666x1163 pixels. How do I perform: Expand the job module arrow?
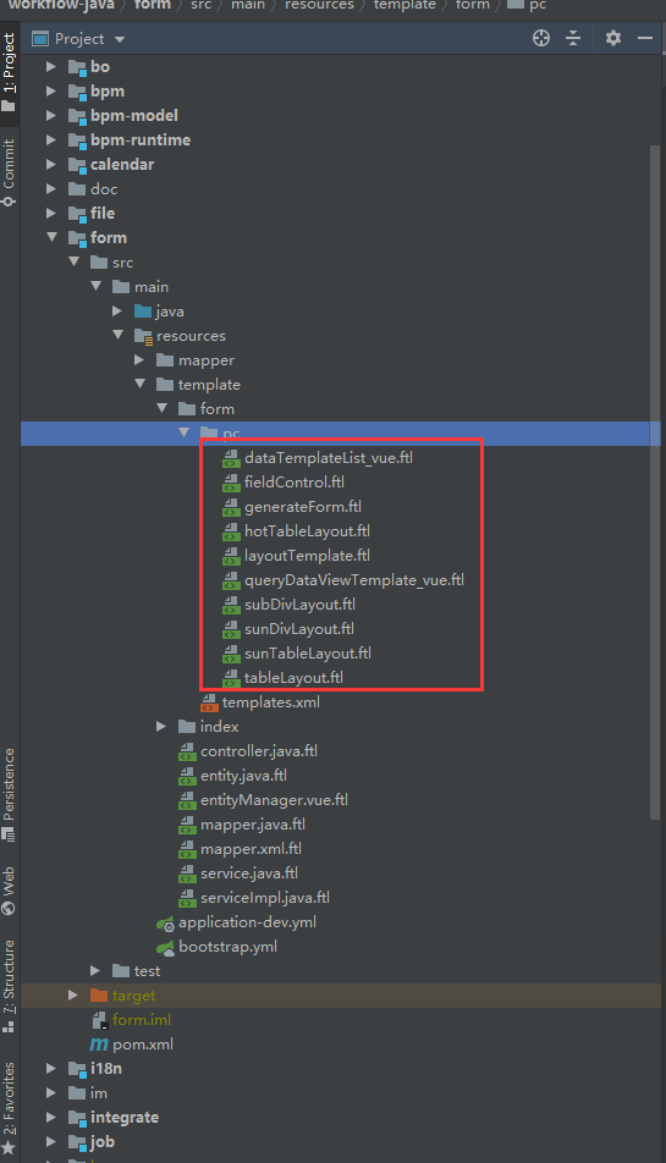[x=51, y=1142]
